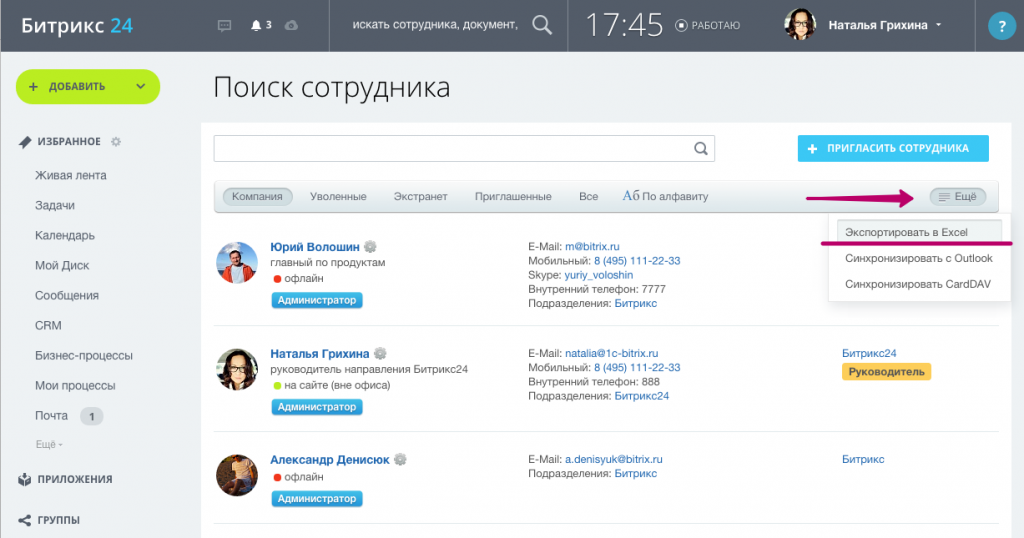Screen dimensions: 1024x538
Task: Open the chat messages icon in header
Action: (224, 25)
